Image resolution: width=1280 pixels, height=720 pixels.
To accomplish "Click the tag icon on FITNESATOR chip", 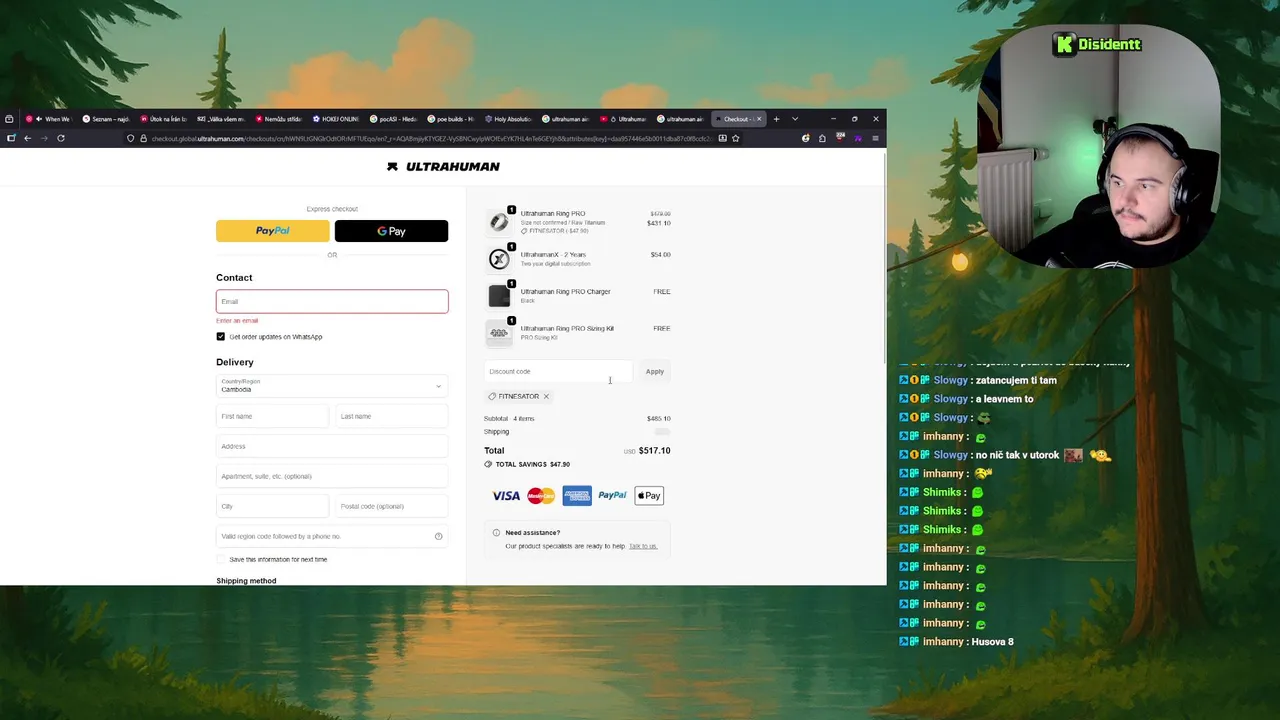I will 492,397.
